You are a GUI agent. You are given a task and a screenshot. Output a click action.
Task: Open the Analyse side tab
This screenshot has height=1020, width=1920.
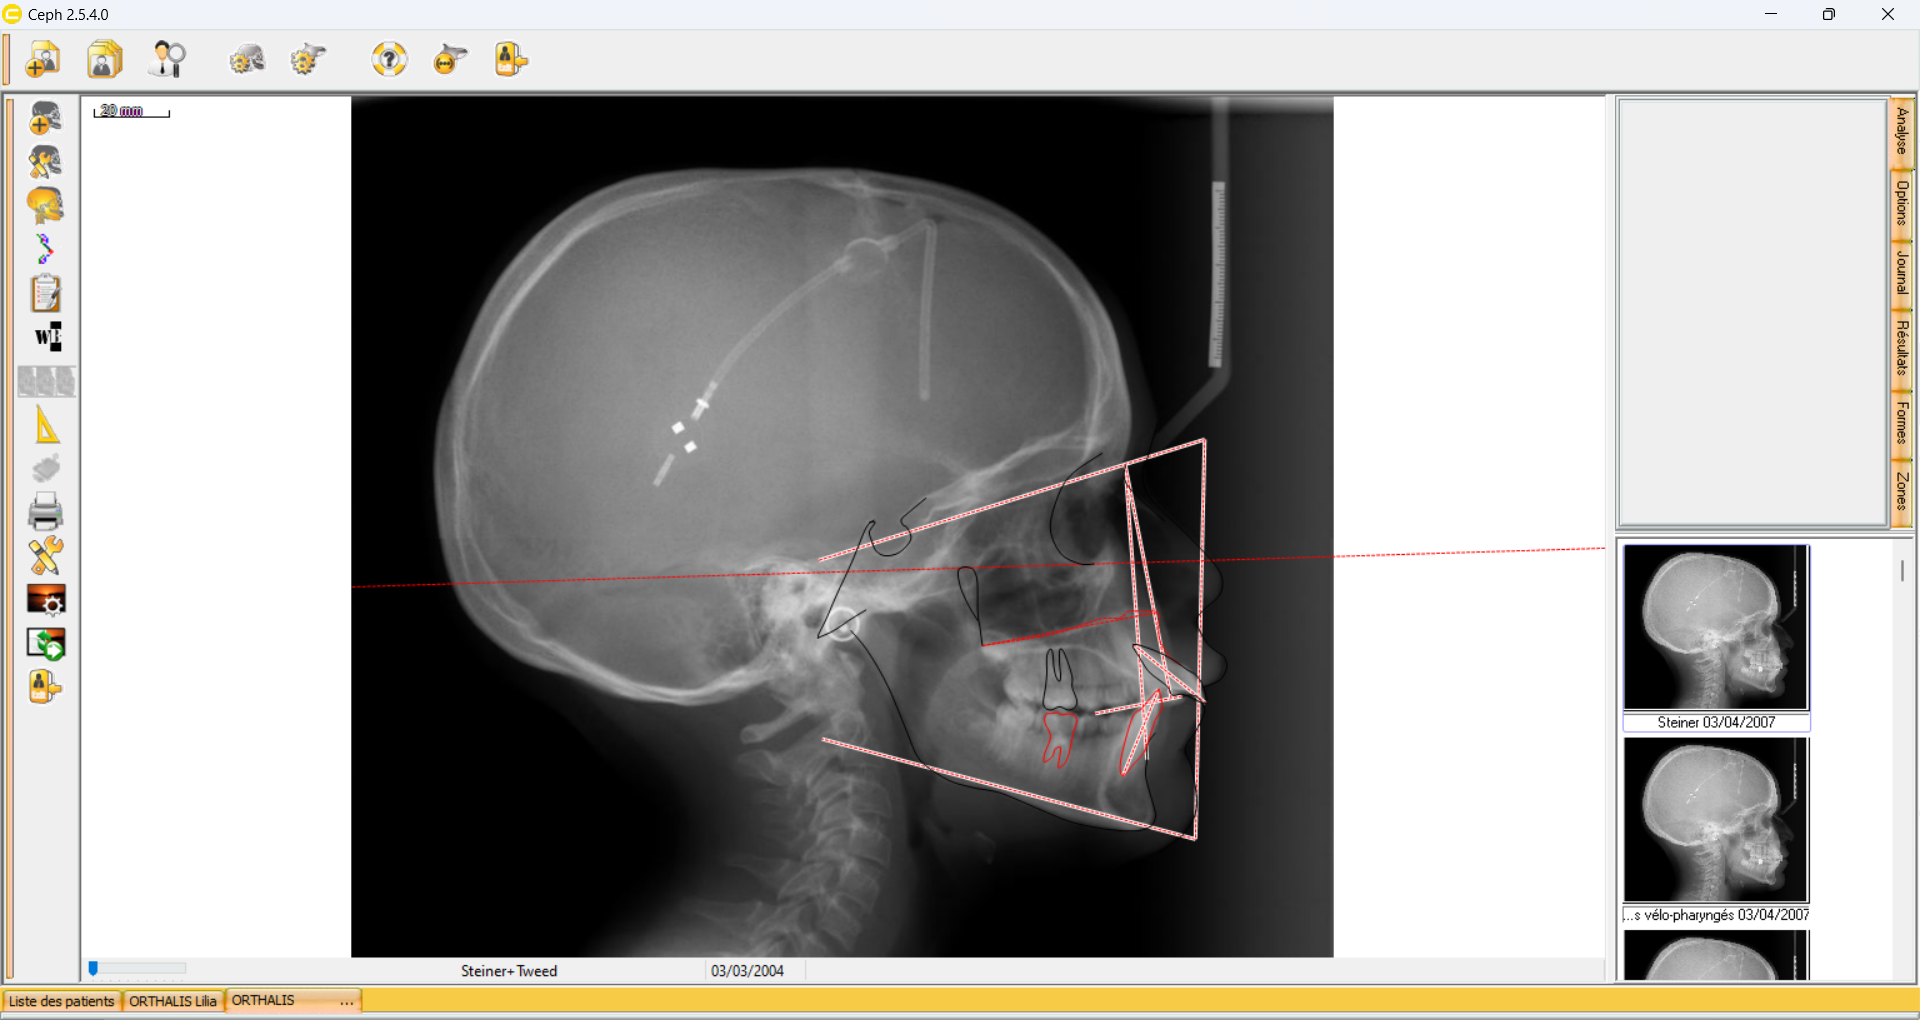point(1901,131)
